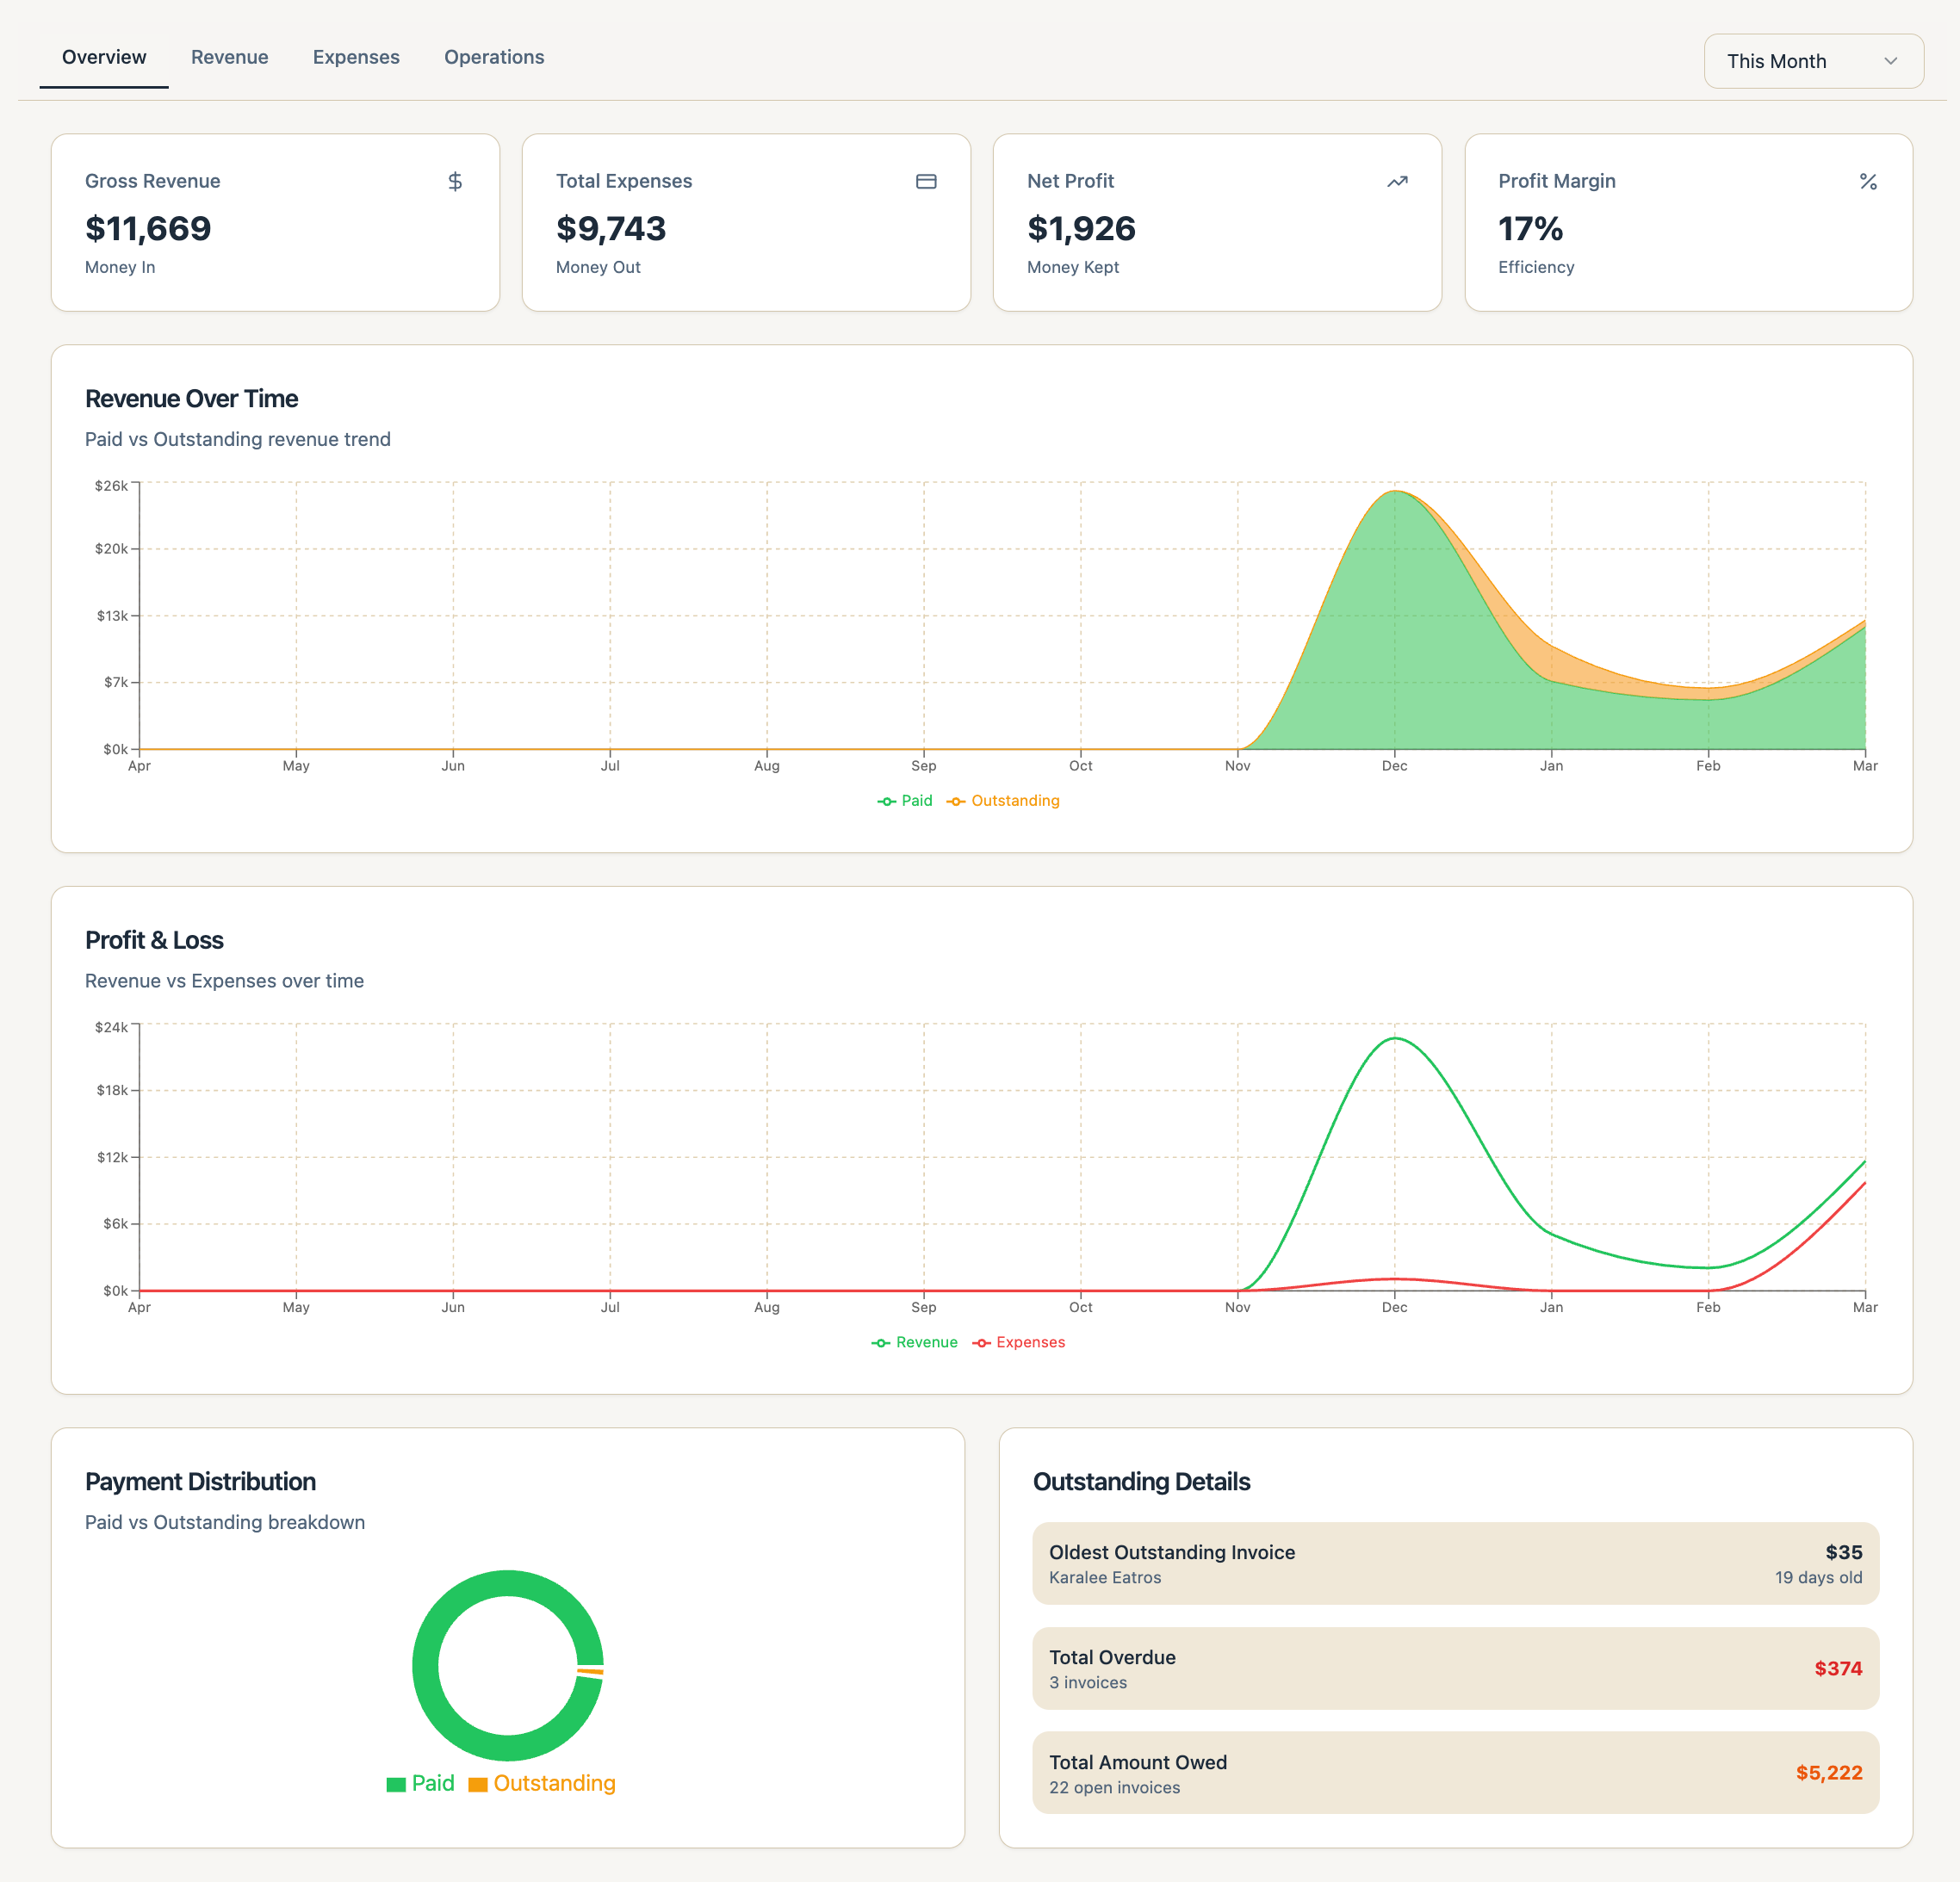The image size is (1960, 1882).
Task: Open the Expenses tab
Action: tap(356, 57)
